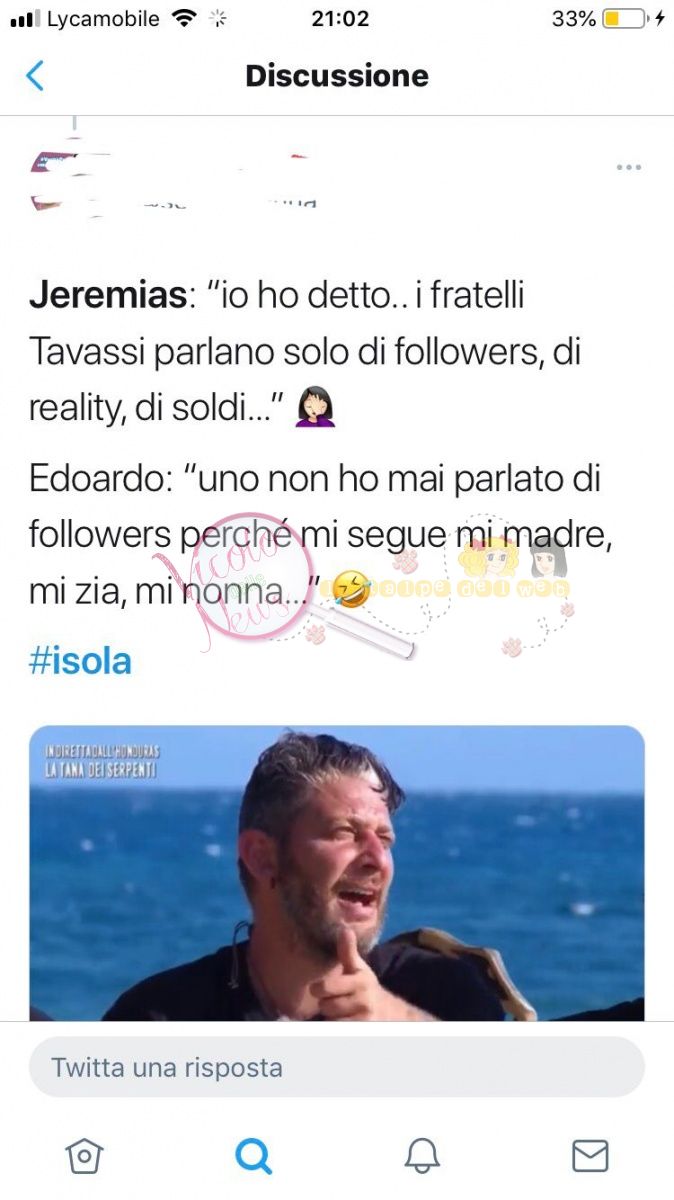This screenshot has width=674, height=1200.
Task: Open the Home tab in bottom bar
Action: [x=84, y=1156]
